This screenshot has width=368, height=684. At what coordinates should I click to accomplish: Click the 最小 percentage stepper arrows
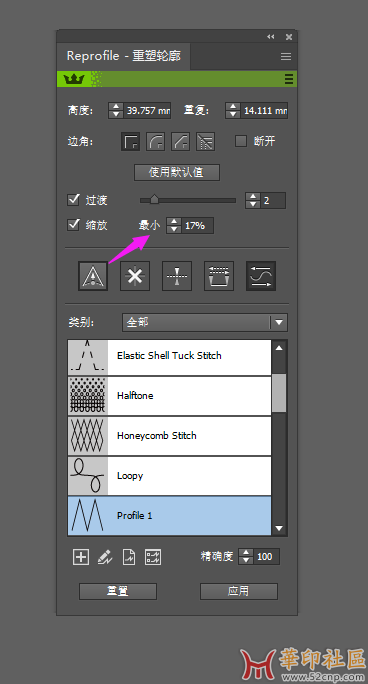click(174, 226)
